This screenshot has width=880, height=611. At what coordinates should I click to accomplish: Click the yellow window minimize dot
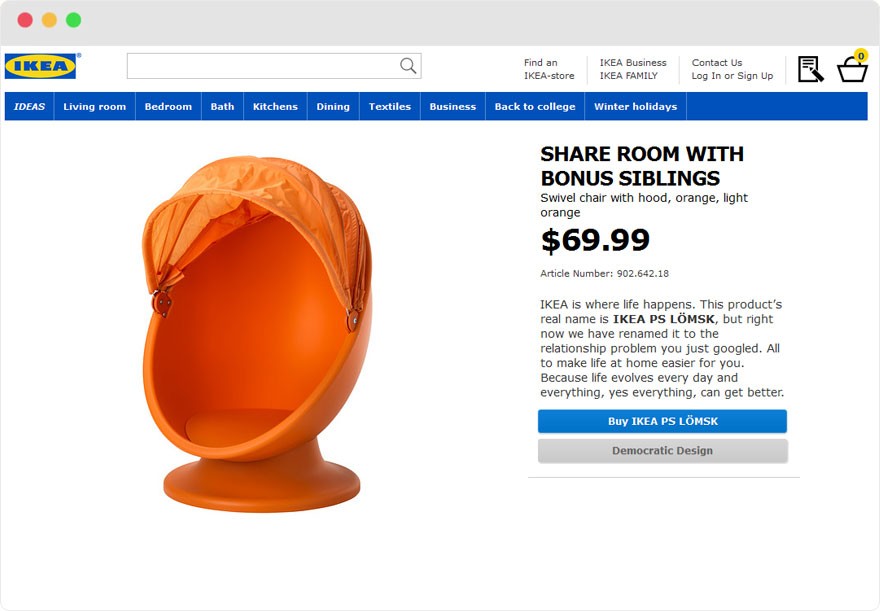coord(49,20)
